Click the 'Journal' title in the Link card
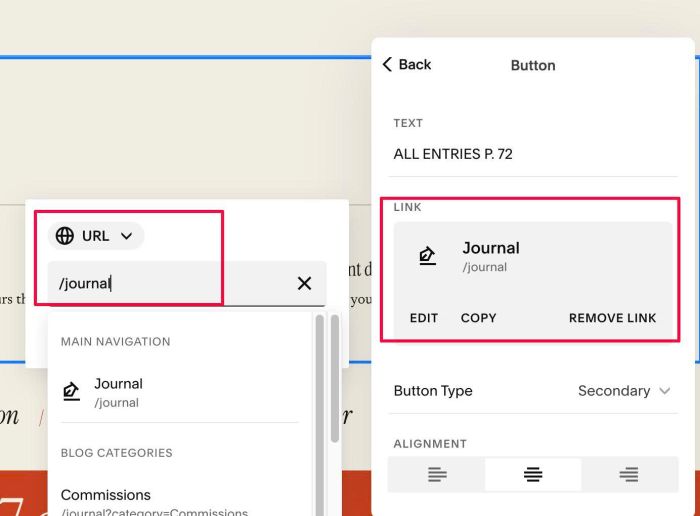This screenshot has height=516, width=700. 491,248
